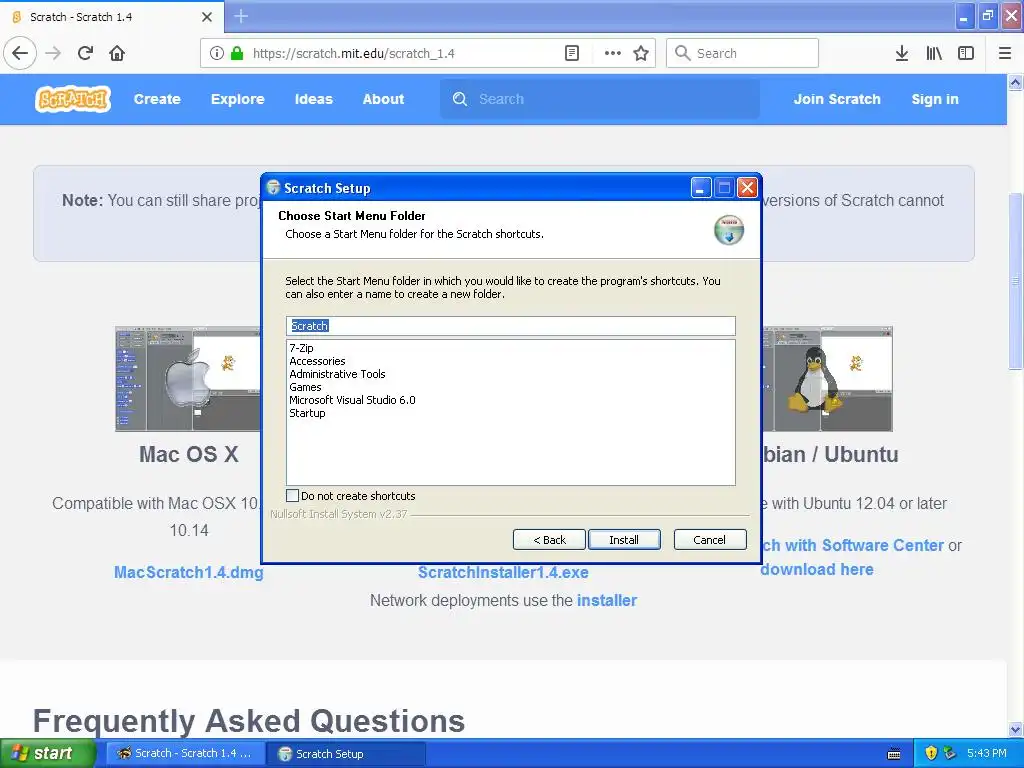Open the Create page in Scratch nav

(x=157, y=99)
